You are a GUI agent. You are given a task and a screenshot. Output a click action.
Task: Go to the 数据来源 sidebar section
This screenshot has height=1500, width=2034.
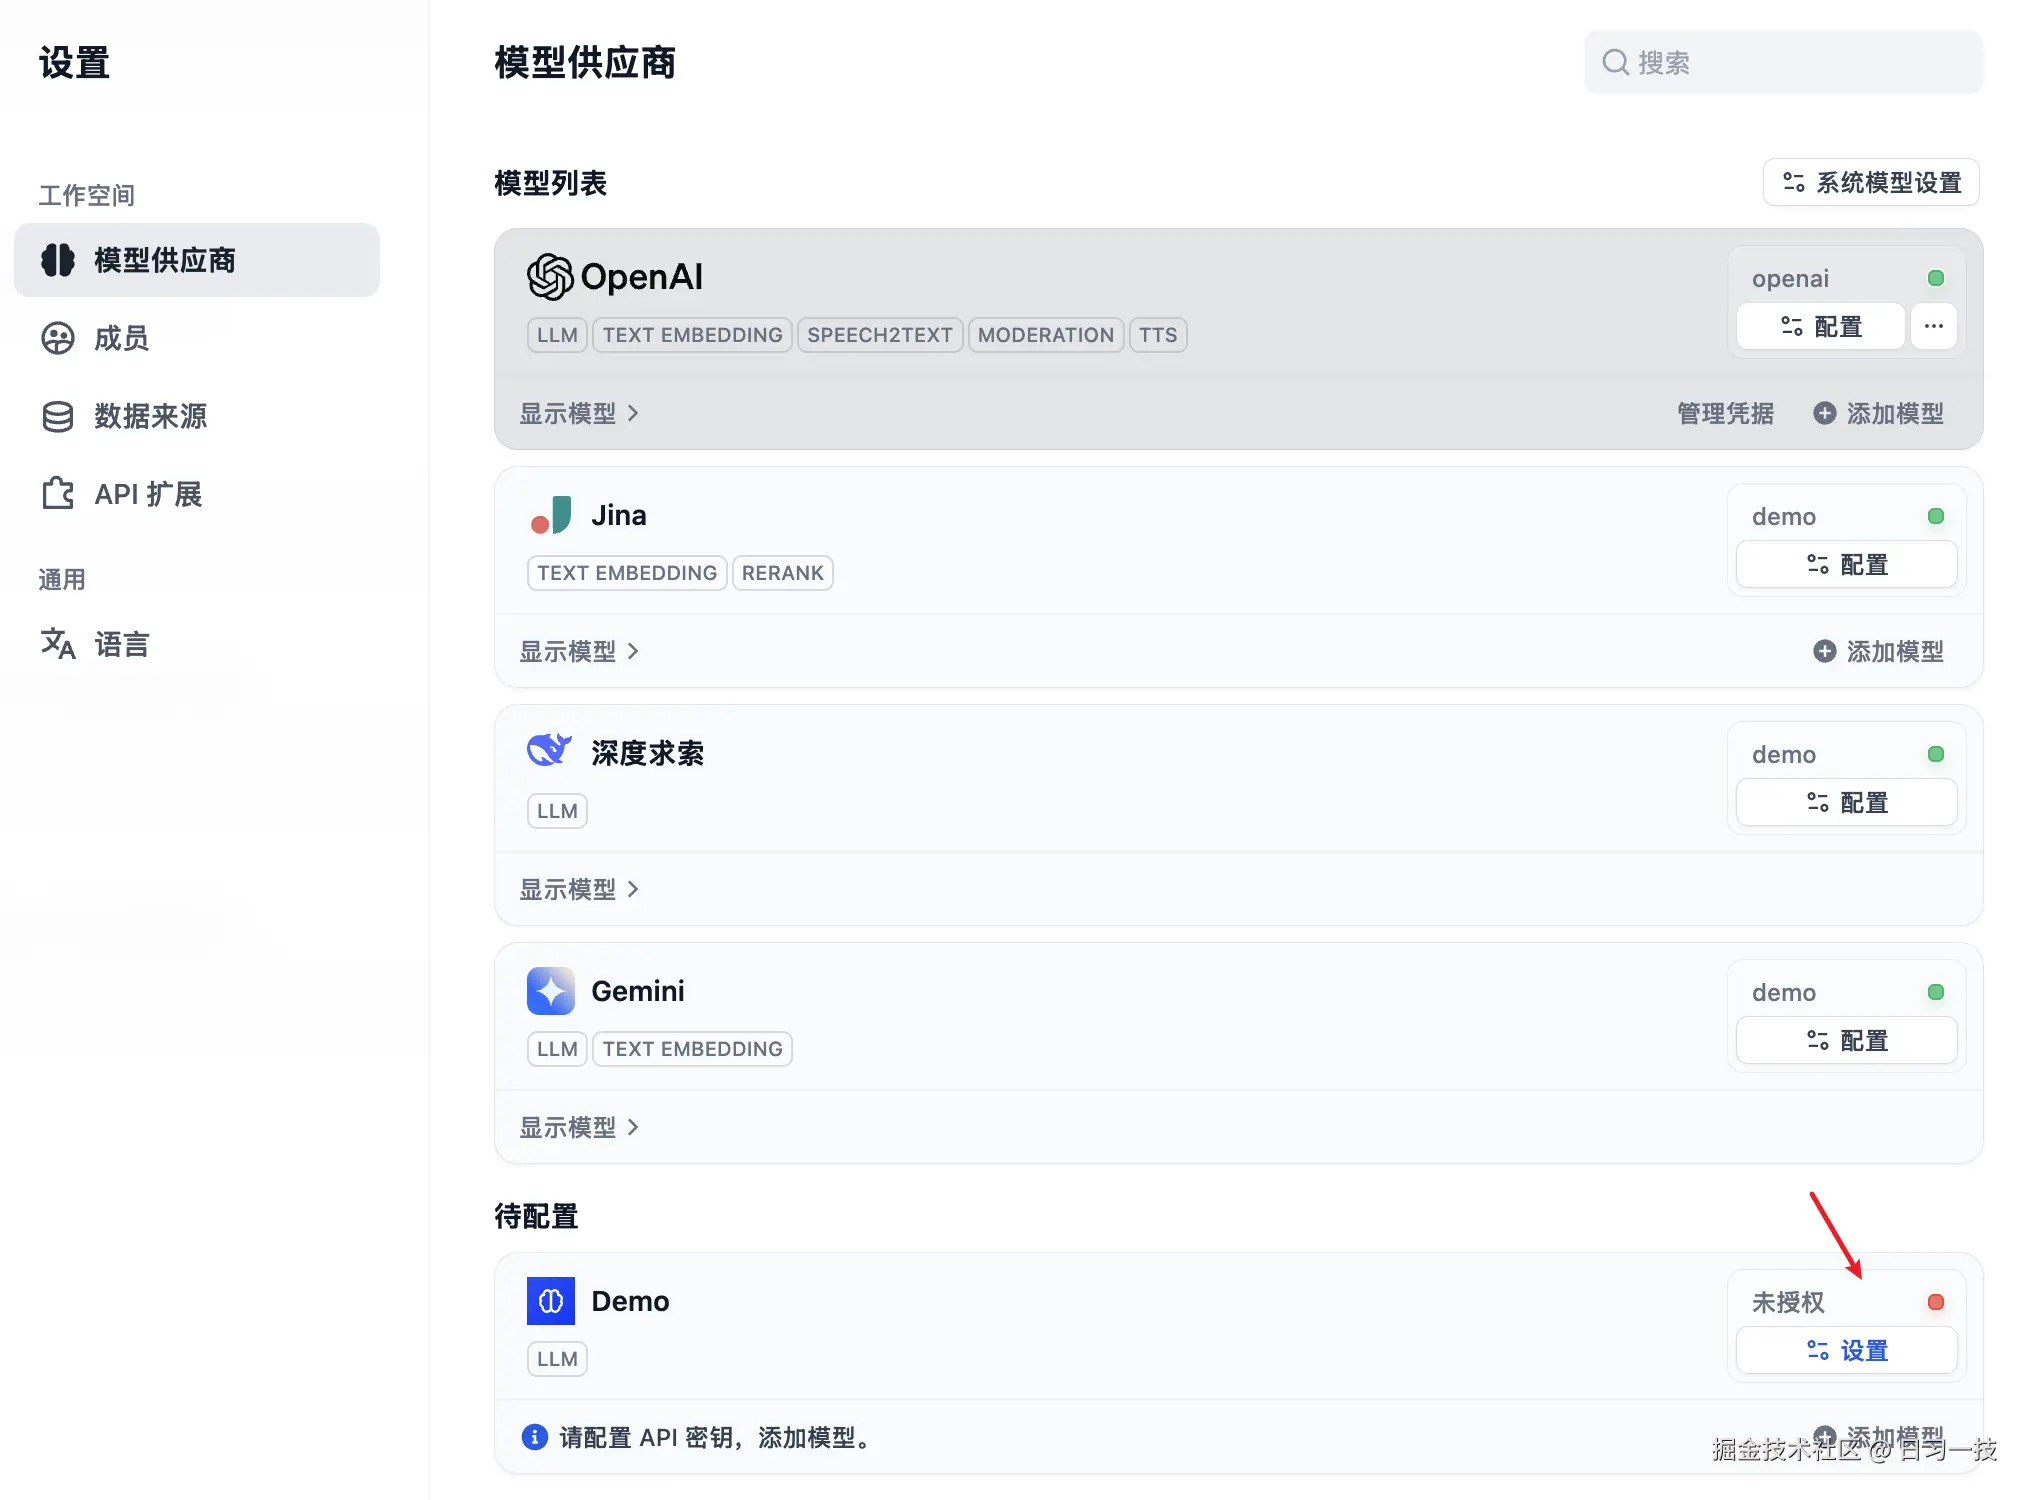pos(150,416)
